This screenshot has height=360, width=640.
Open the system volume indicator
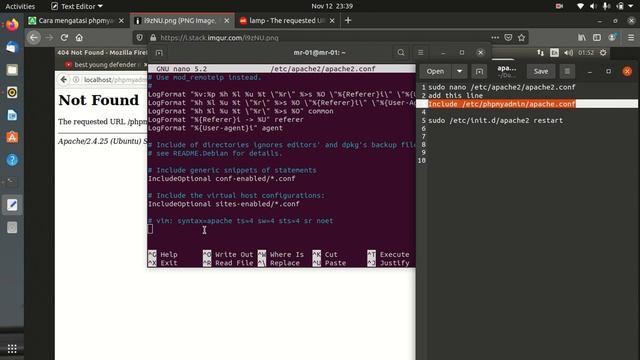click(x=593, y=6)
